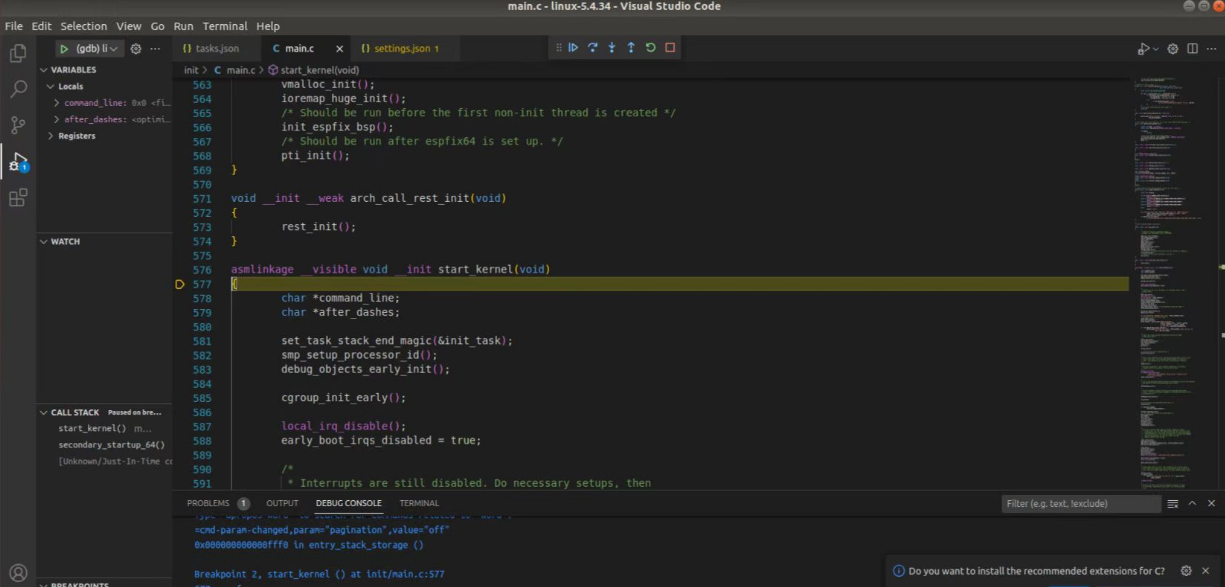Maximize the panel with up chevron
This screenshot has height=587, width=1225.
(1192, 504)
